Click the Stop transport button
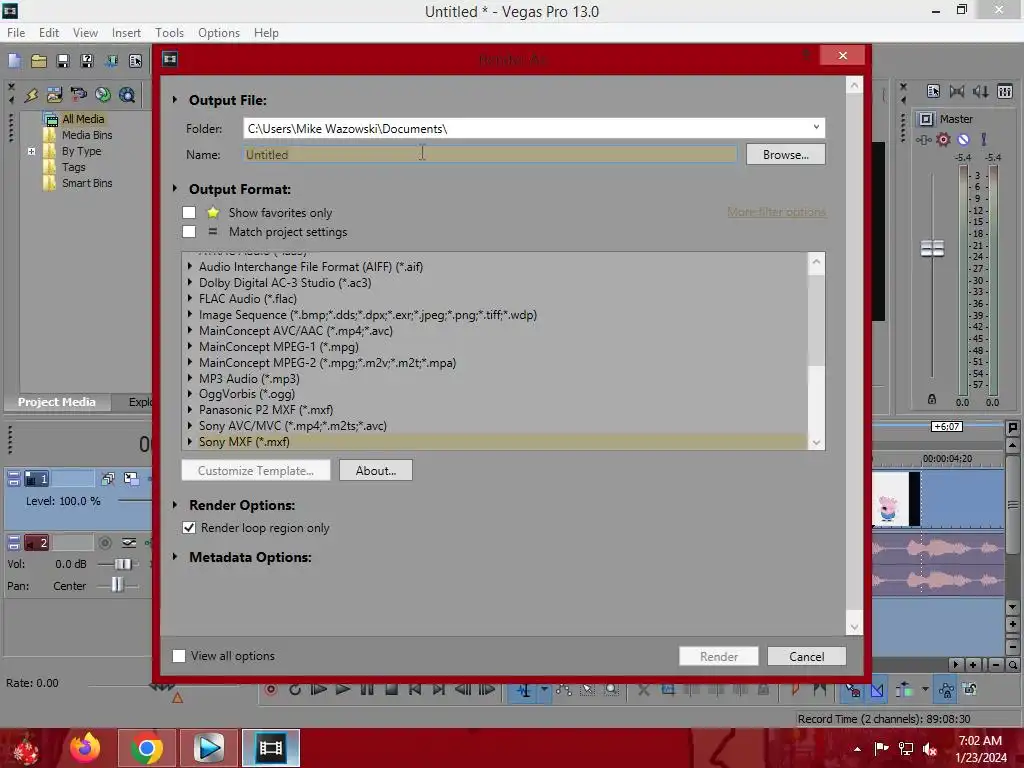1024x768 pixels. point(391,690)
